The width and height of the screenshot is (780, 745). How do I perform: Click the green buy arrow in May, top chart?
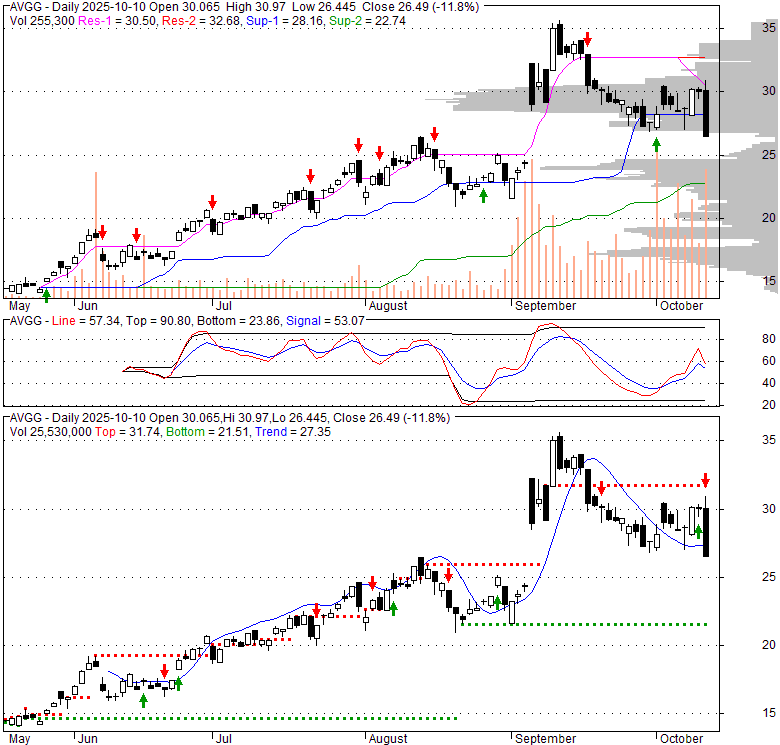pyautogui.click(x=46, y=295)
